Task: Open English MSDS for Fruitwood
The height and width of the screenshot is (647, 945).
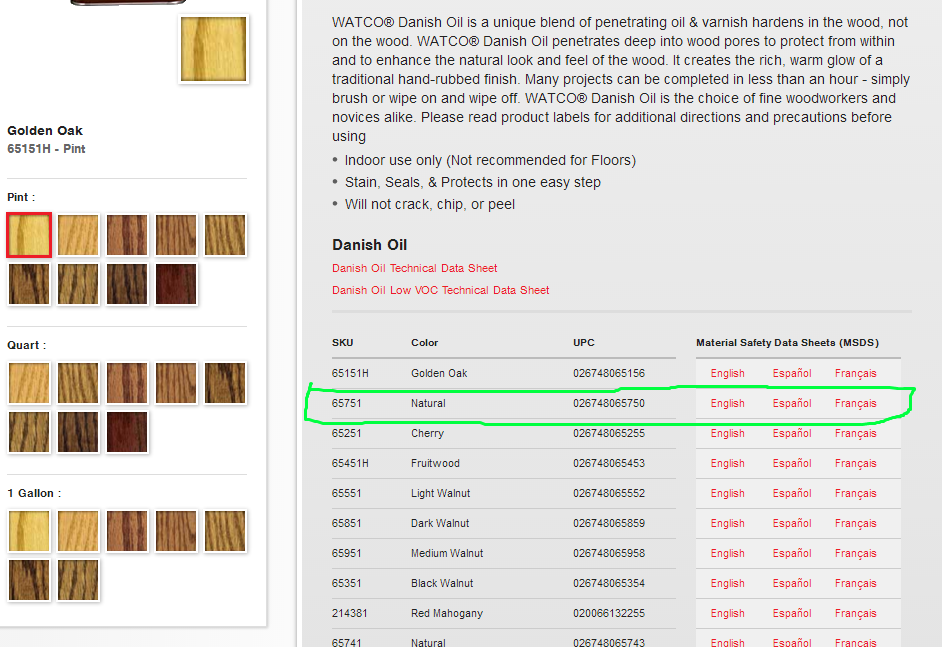Action: [727, 463]
